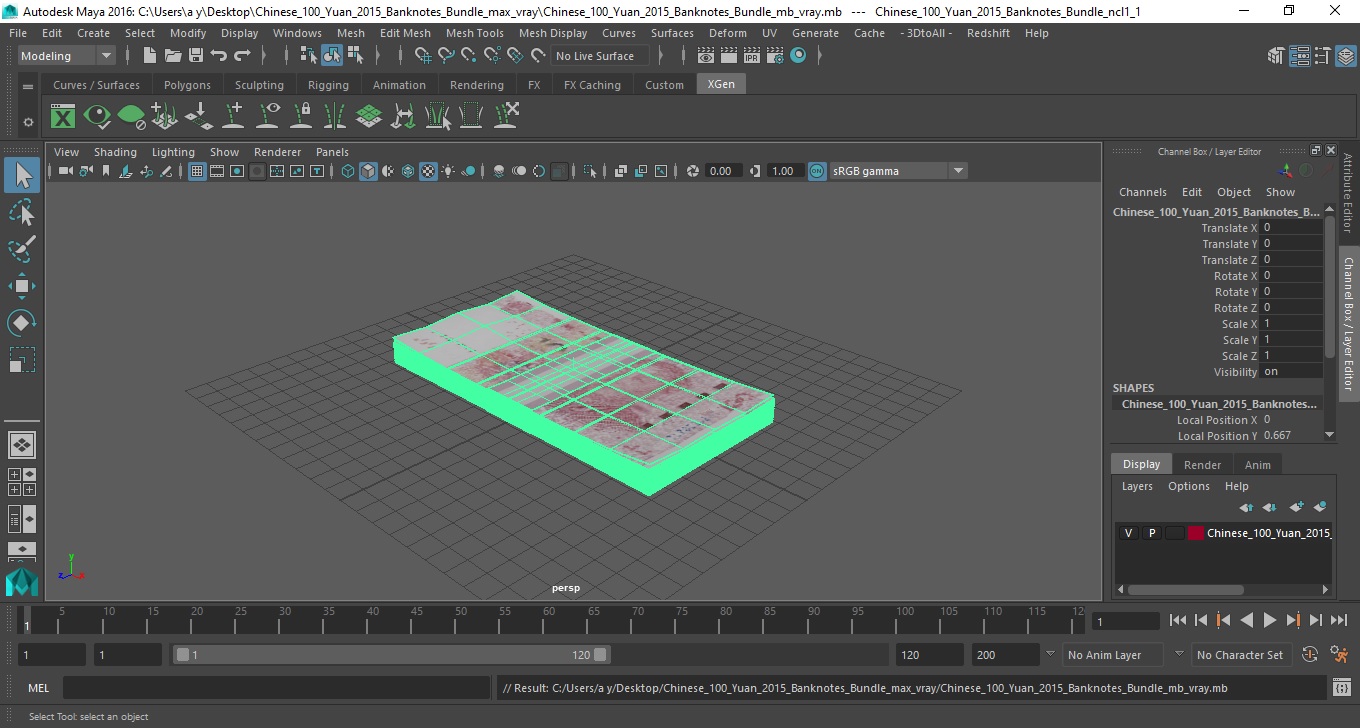The height and width of the screenshot is (728, 1360).
Task: Toggle the viewport grid display button
Action: [x=197, y=171]
